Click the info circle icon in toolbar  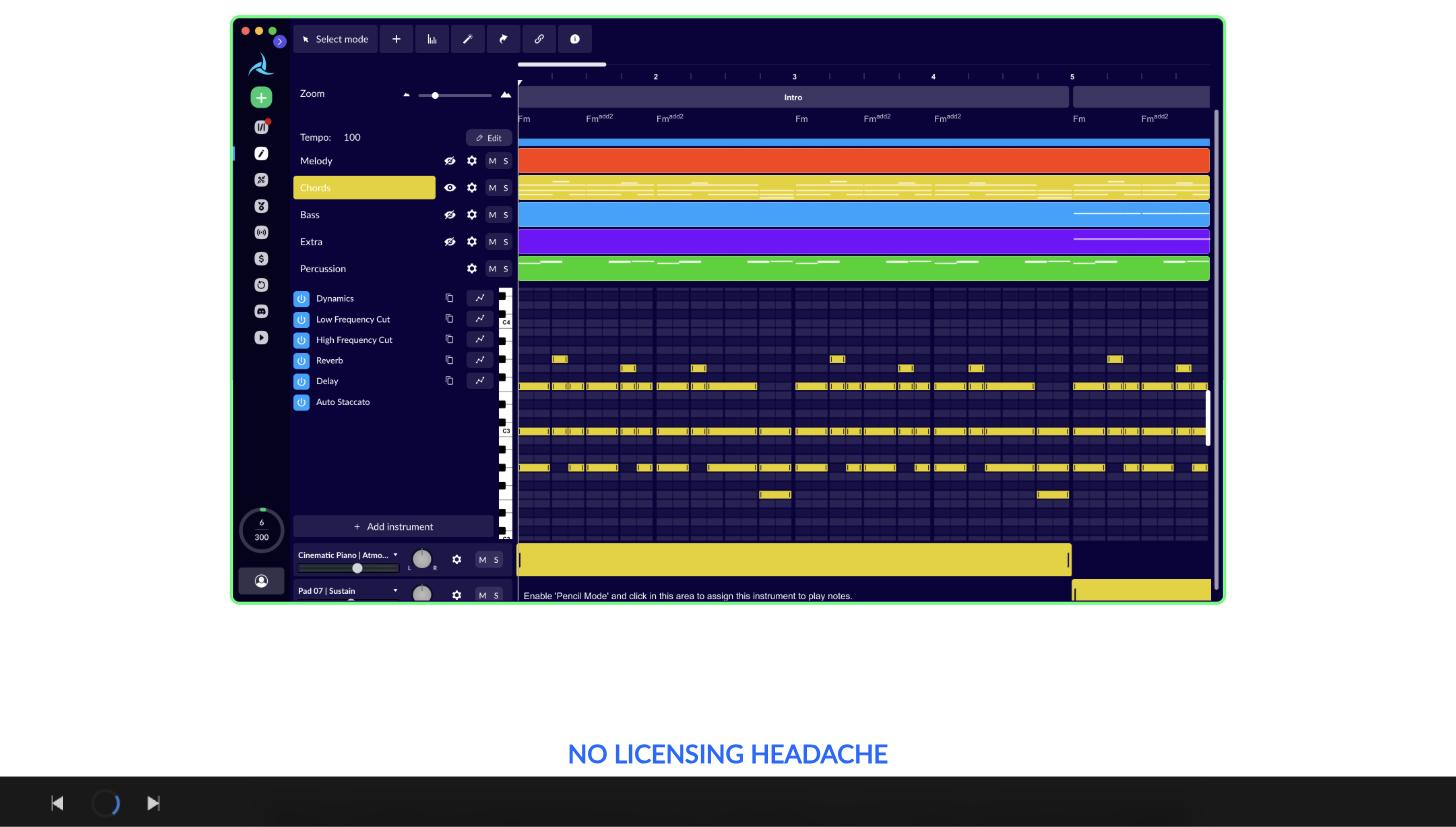pos(575,39)
